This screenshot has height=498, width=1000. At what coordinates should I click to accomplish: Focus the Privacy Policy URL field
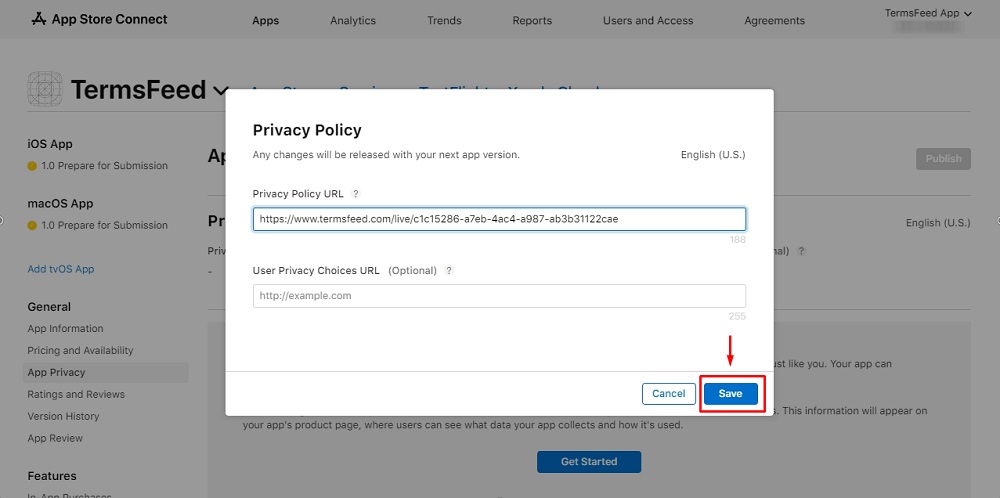tap(499, 219)
